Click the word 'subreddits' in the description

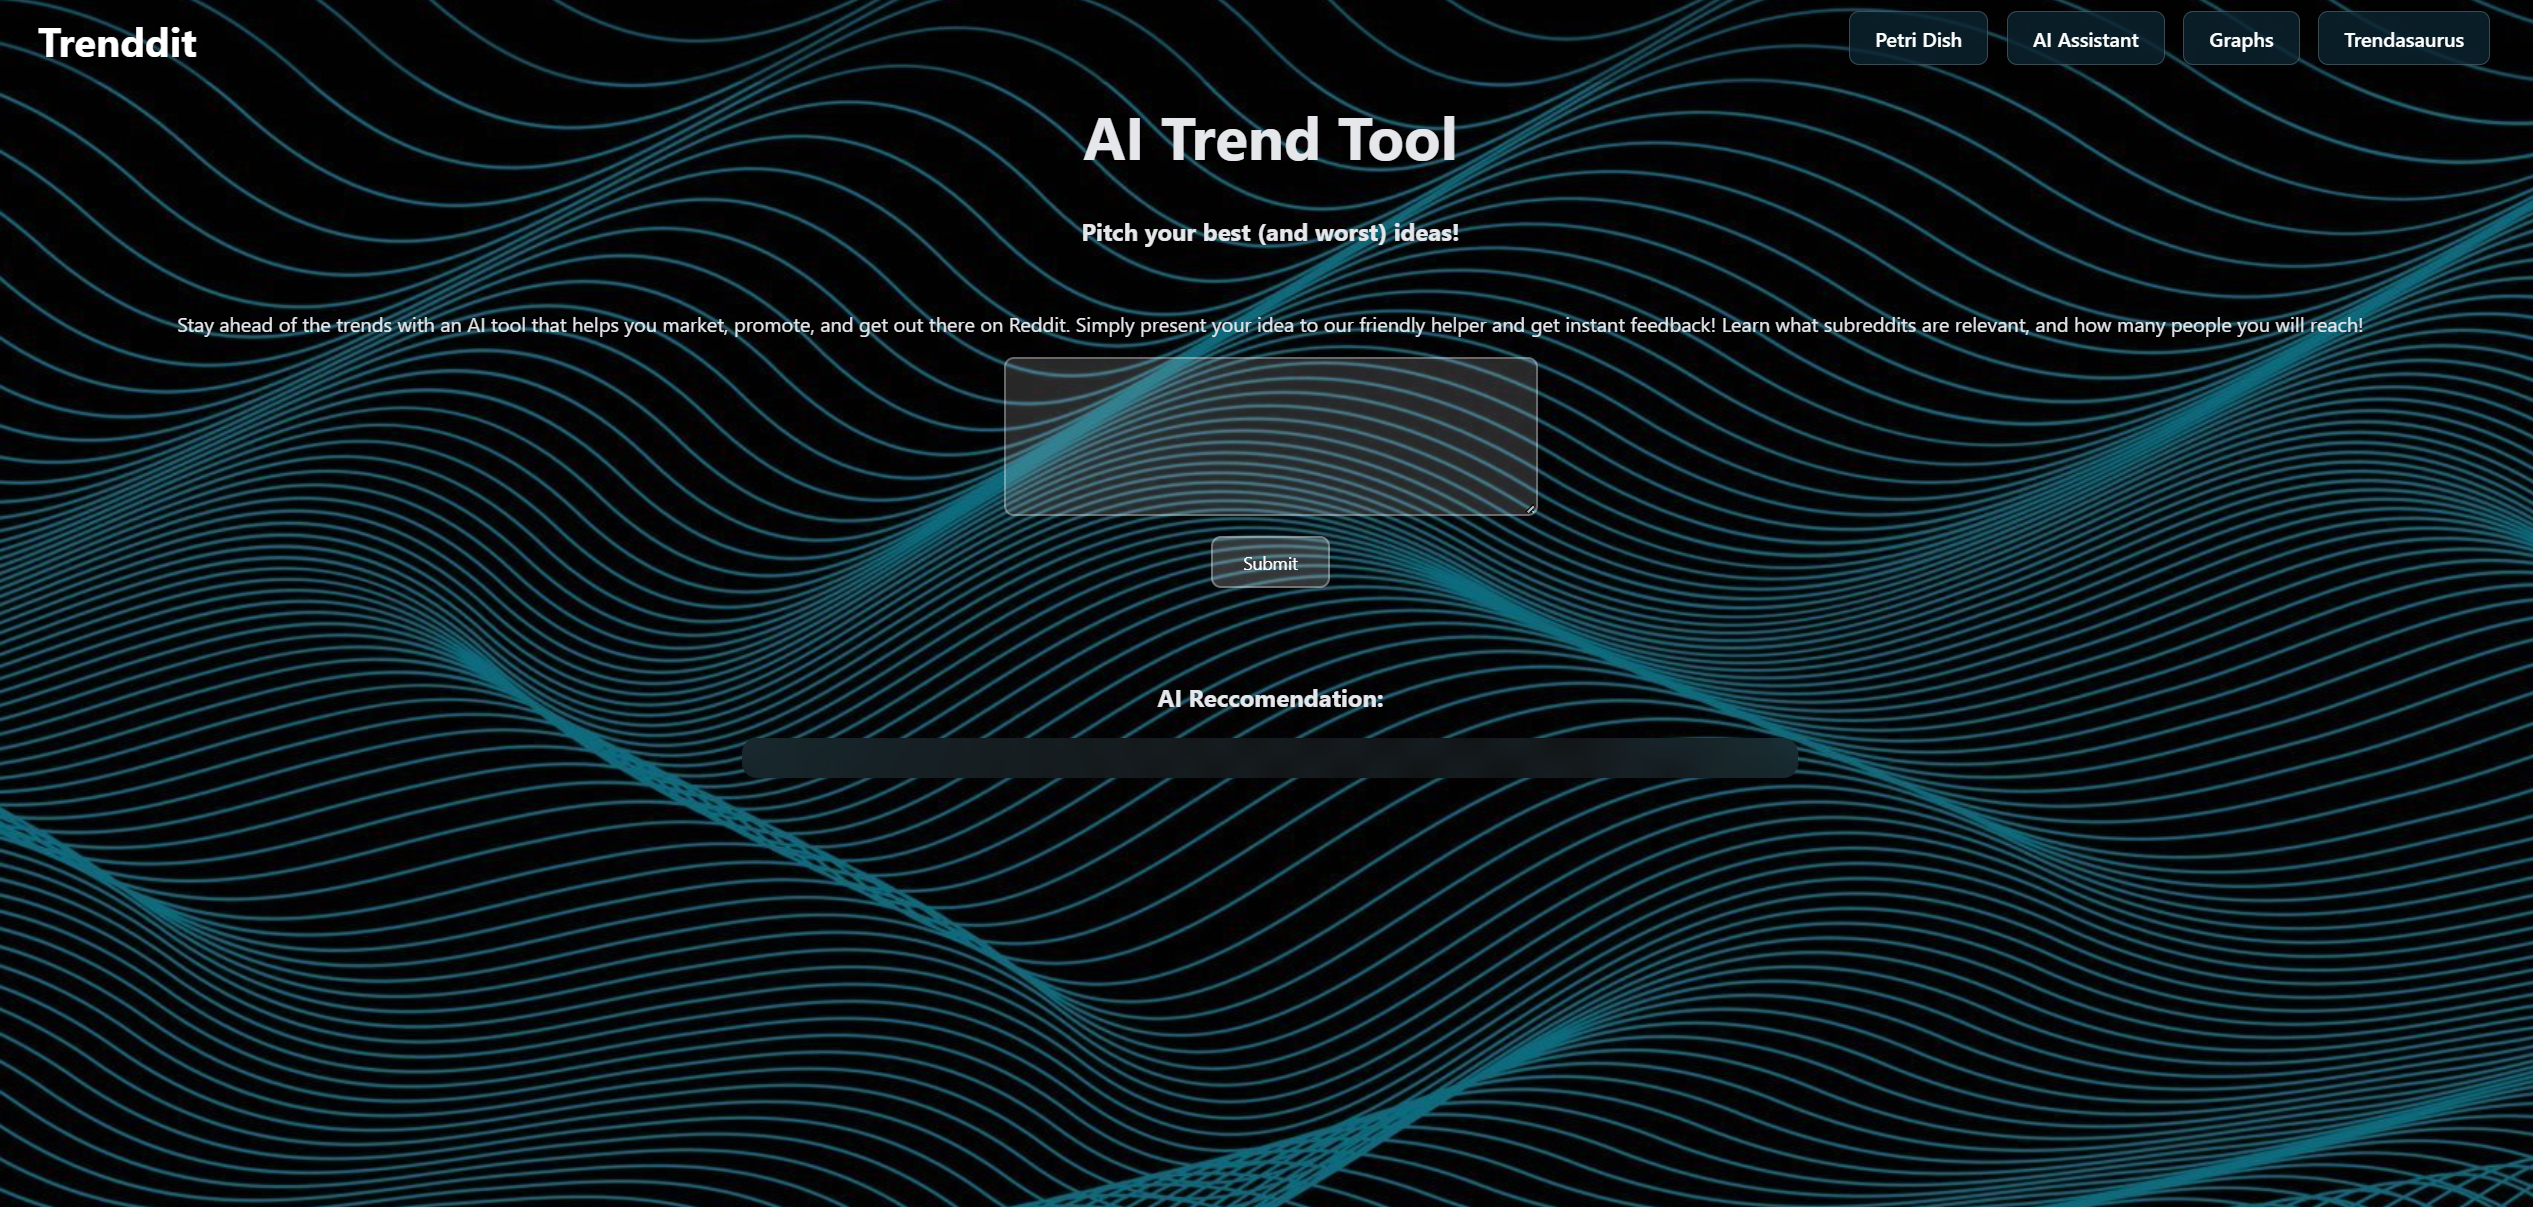pos(1869,325)
